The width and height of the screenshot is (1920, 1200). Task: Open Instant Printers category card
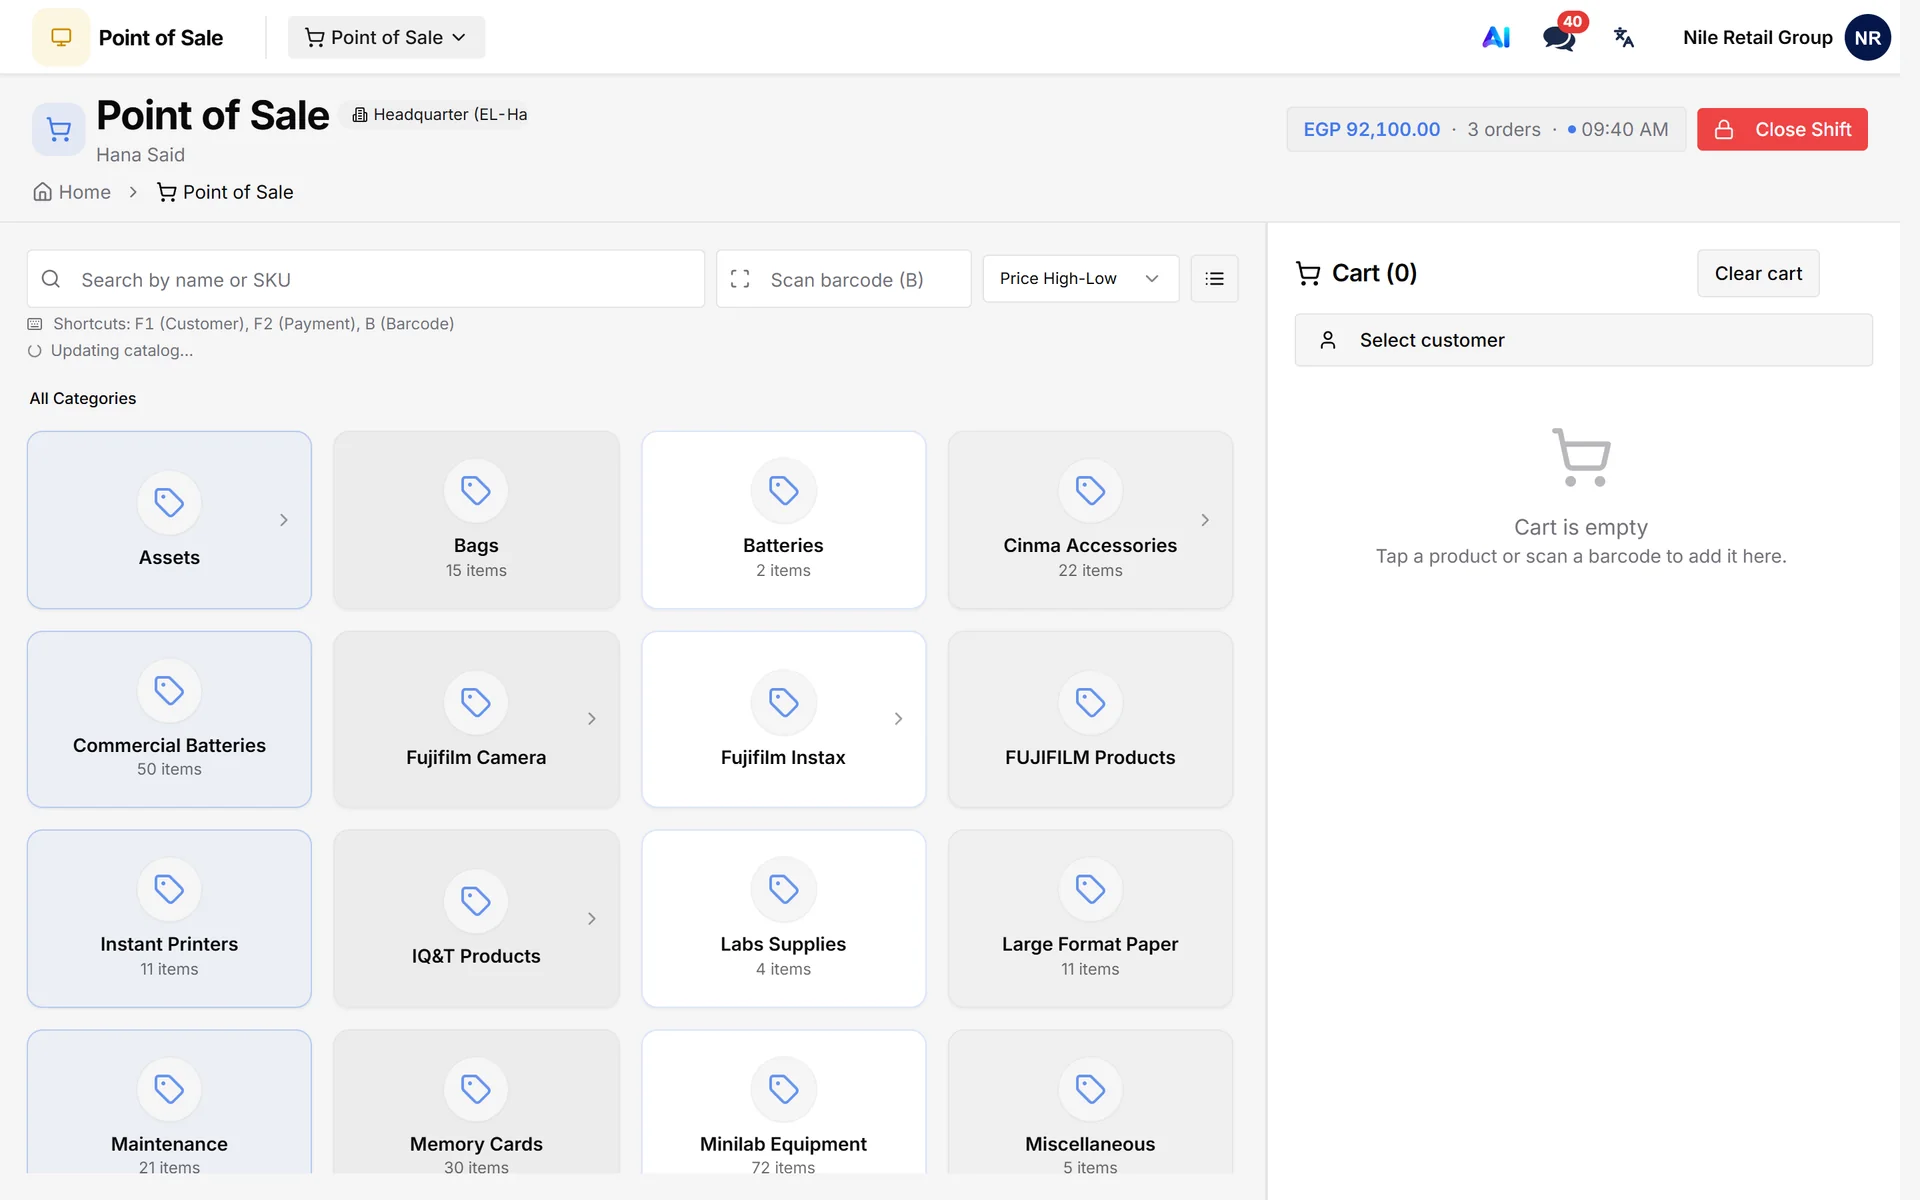pyautogui.click(x=169, y=919)
